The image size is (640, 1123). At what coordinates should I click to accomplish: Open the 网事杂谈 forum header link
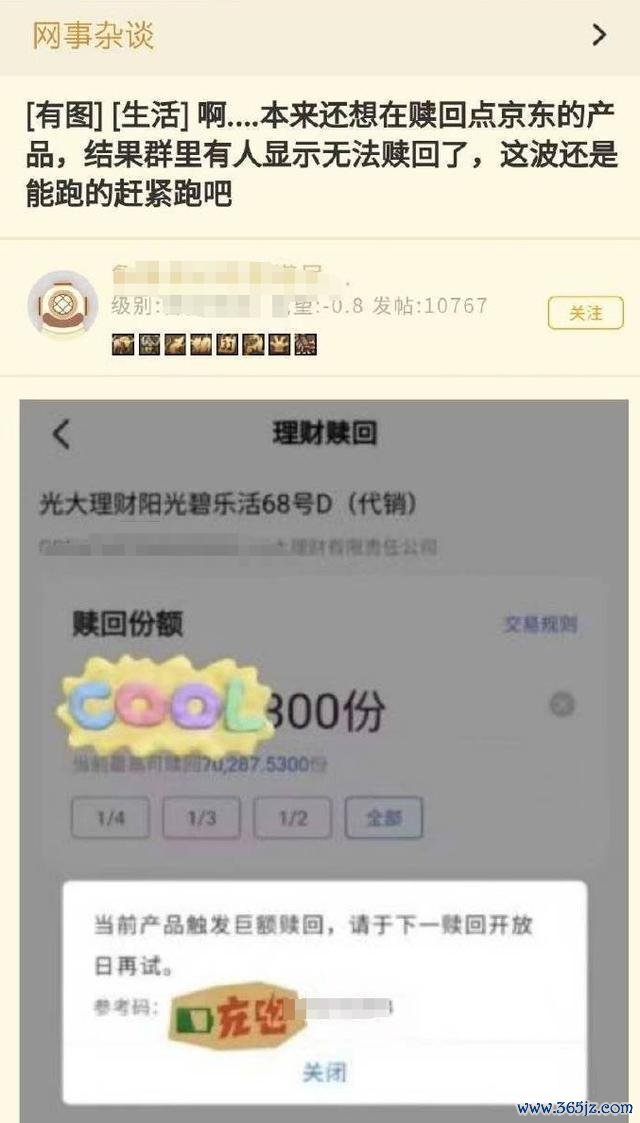pos(93,35)
